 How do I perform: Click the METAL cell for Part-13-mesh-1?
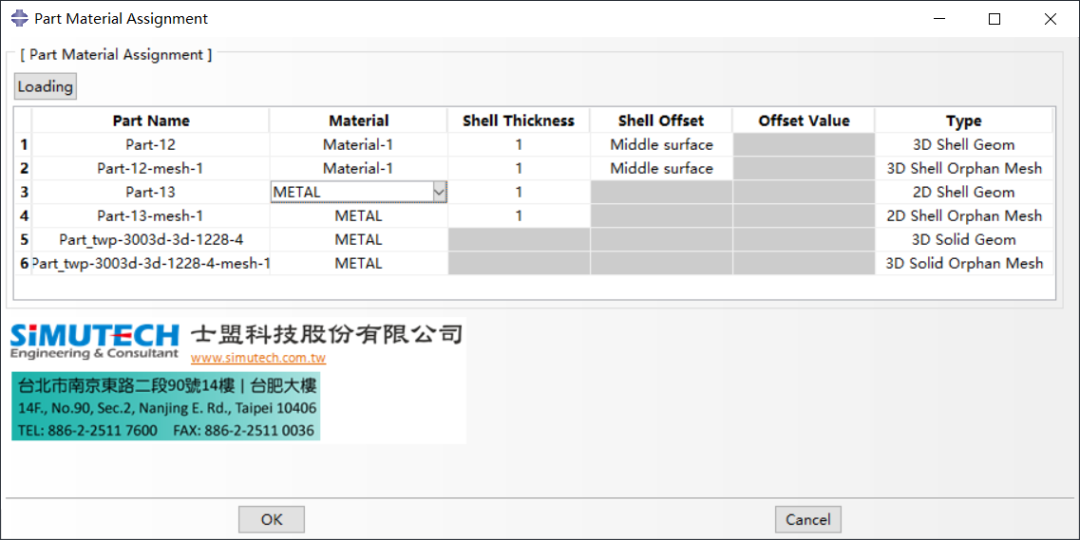coord(358,216)
